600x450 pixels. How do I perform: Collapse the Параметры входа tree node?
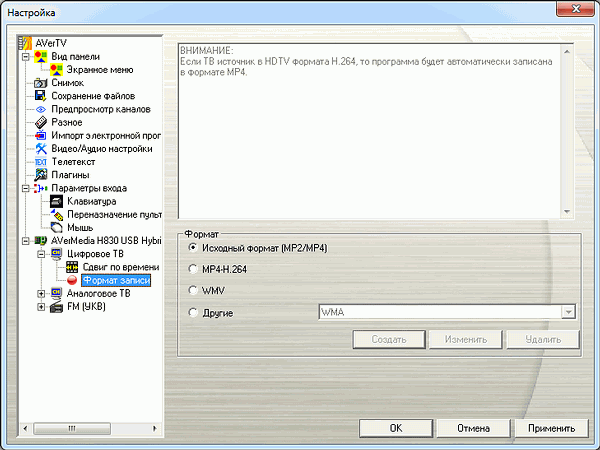(x=25, y=188)
